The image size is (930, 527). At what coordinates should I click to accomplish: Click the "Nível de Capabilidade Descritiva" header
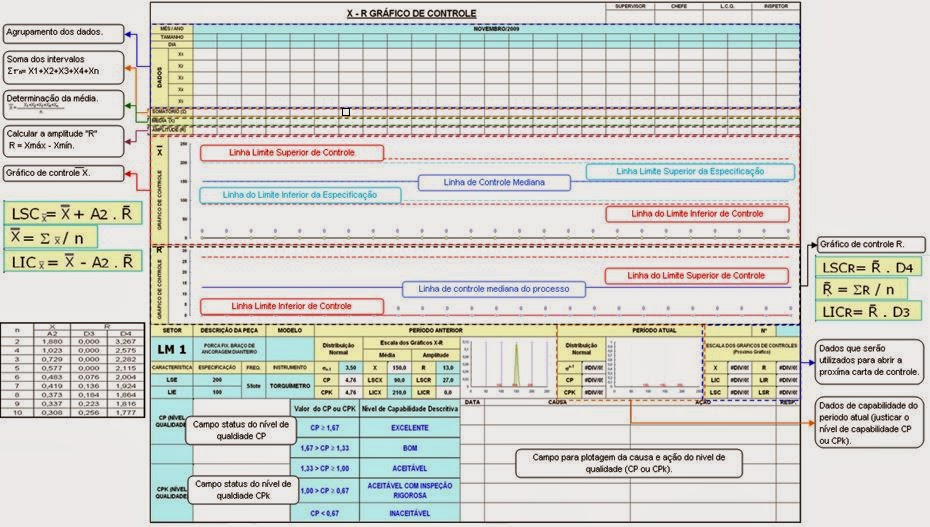410,408
